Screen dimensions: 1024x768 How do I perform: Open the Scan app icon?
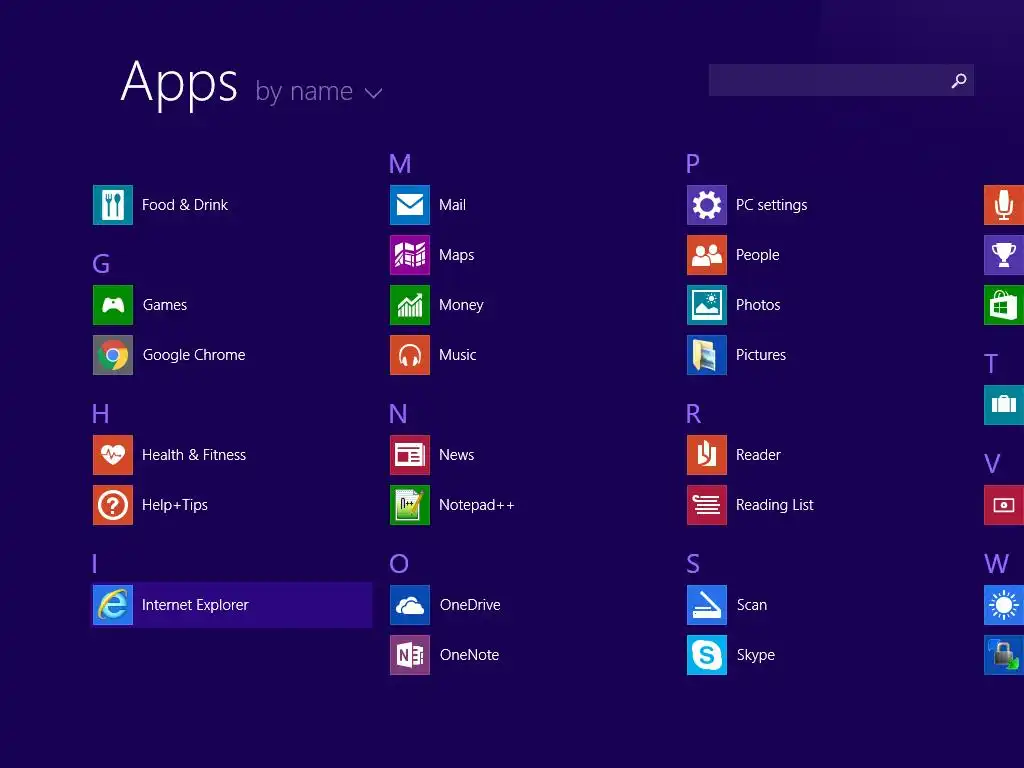(x=707, y=605)
